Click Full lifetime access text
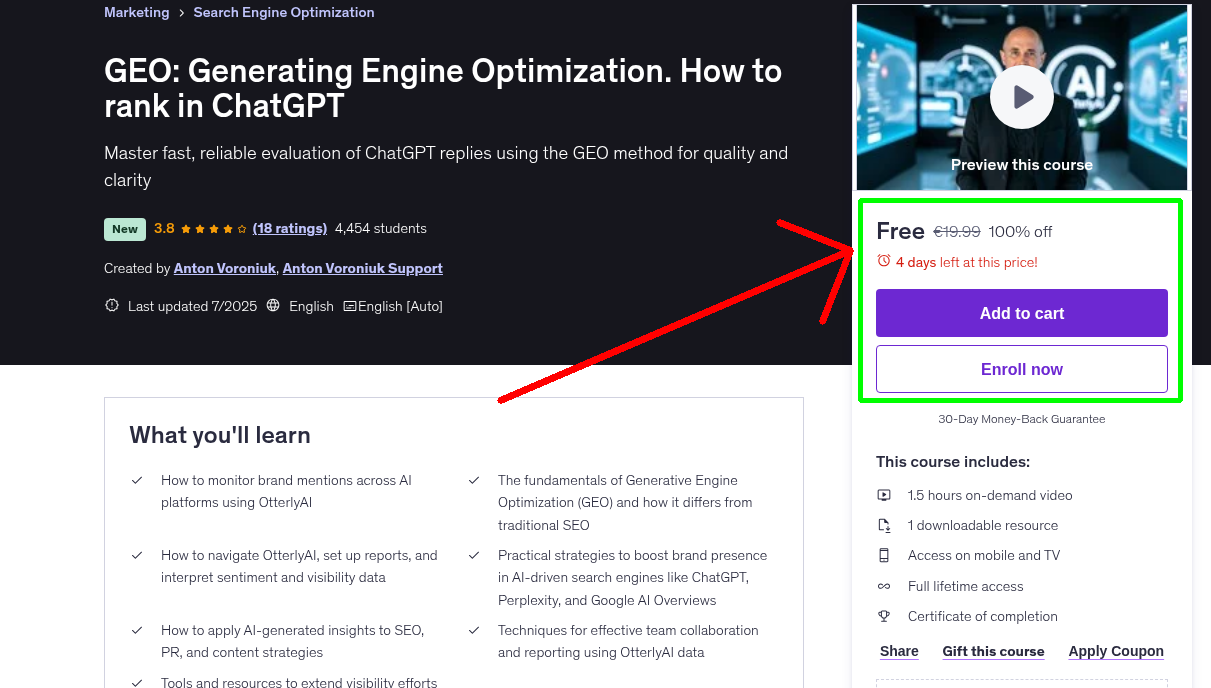Screen dimensions: 1211x688 [x=966, y=586]
